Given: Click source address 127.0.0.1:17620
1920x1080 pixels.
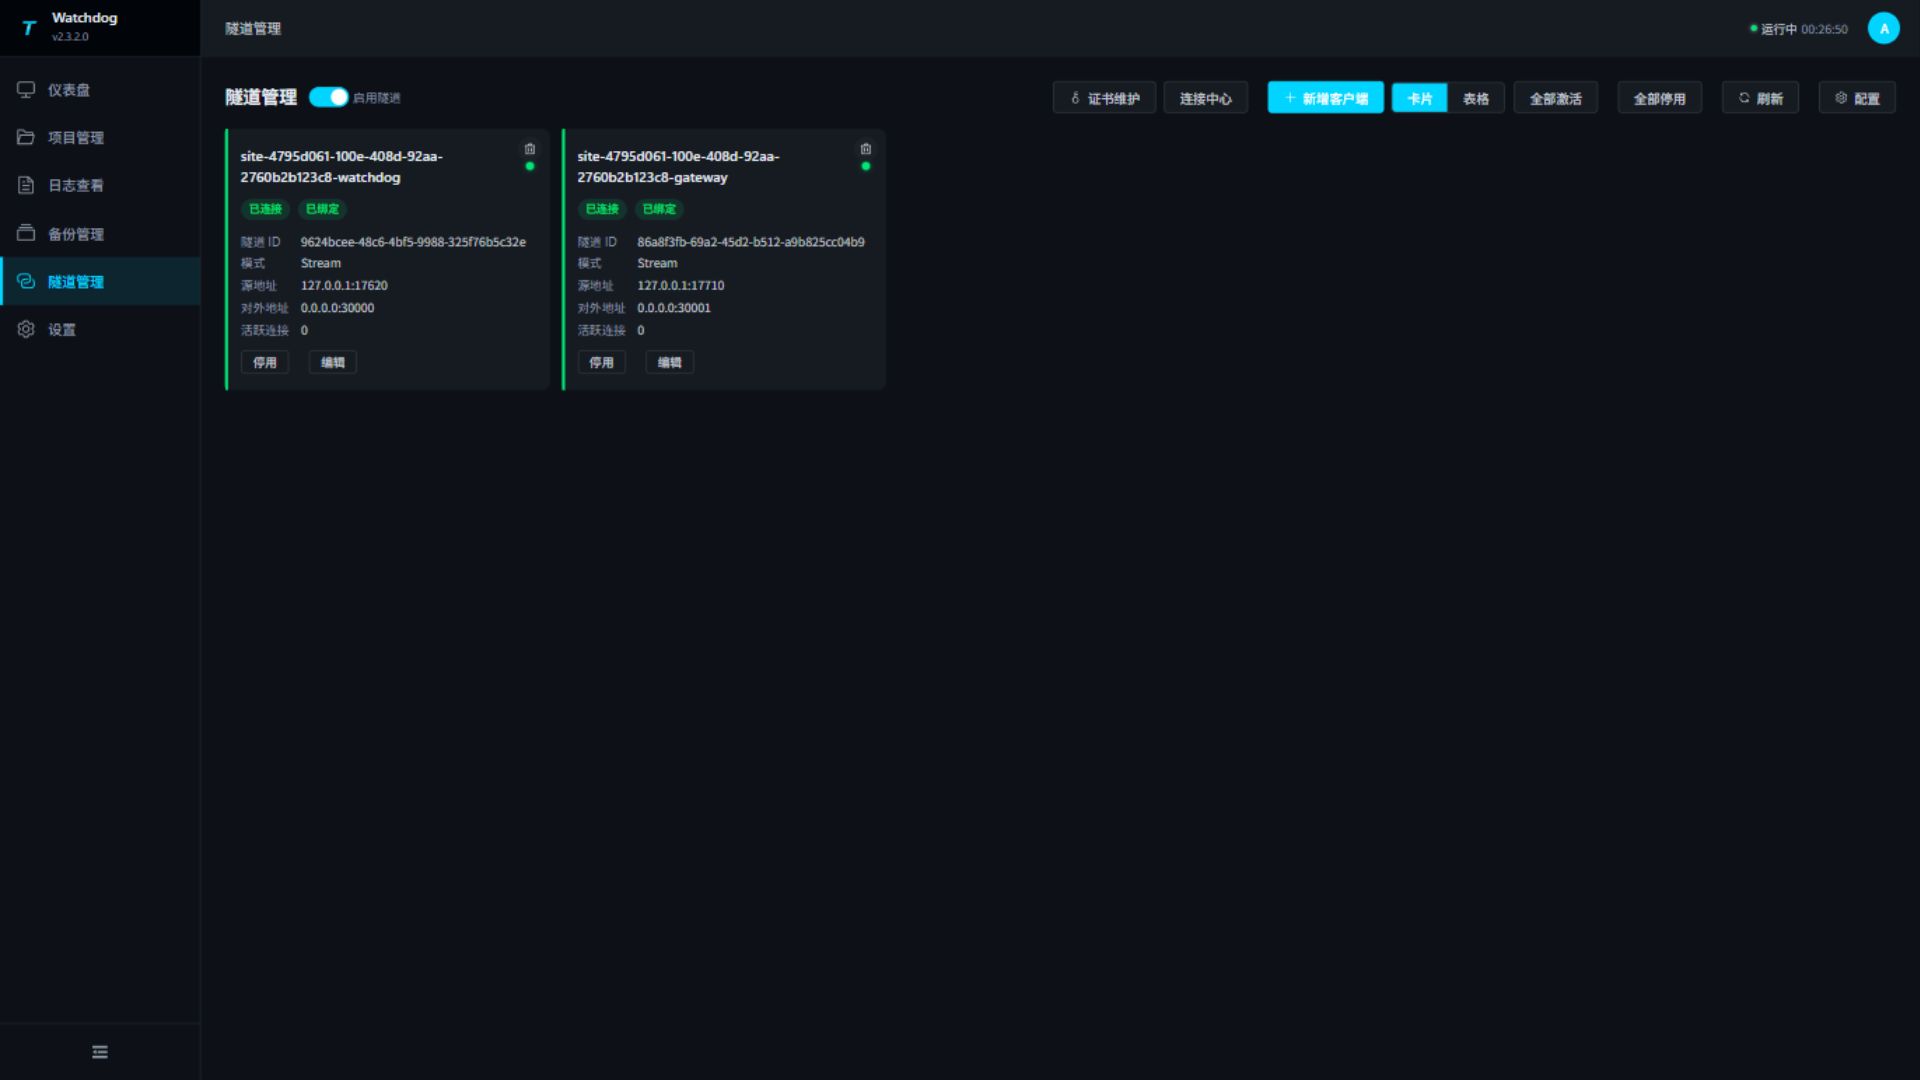Looking at the screenshot, I should (344, 286).
